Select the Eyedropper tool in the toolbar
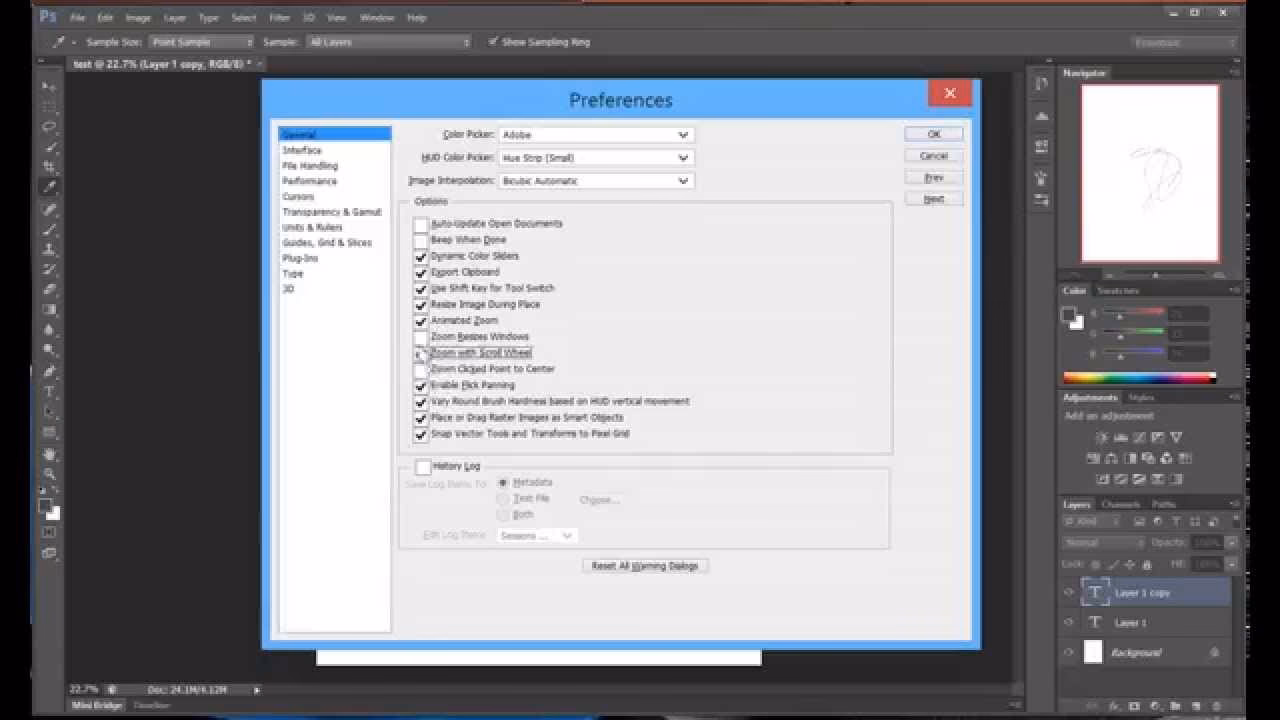Viewport: 1280px width, 720px height. click(49, 187)
